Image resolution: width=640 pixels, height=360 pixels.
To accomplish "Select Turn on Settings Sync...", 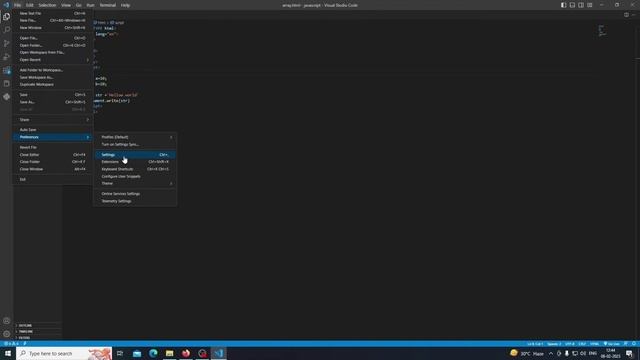I will 136,144.
